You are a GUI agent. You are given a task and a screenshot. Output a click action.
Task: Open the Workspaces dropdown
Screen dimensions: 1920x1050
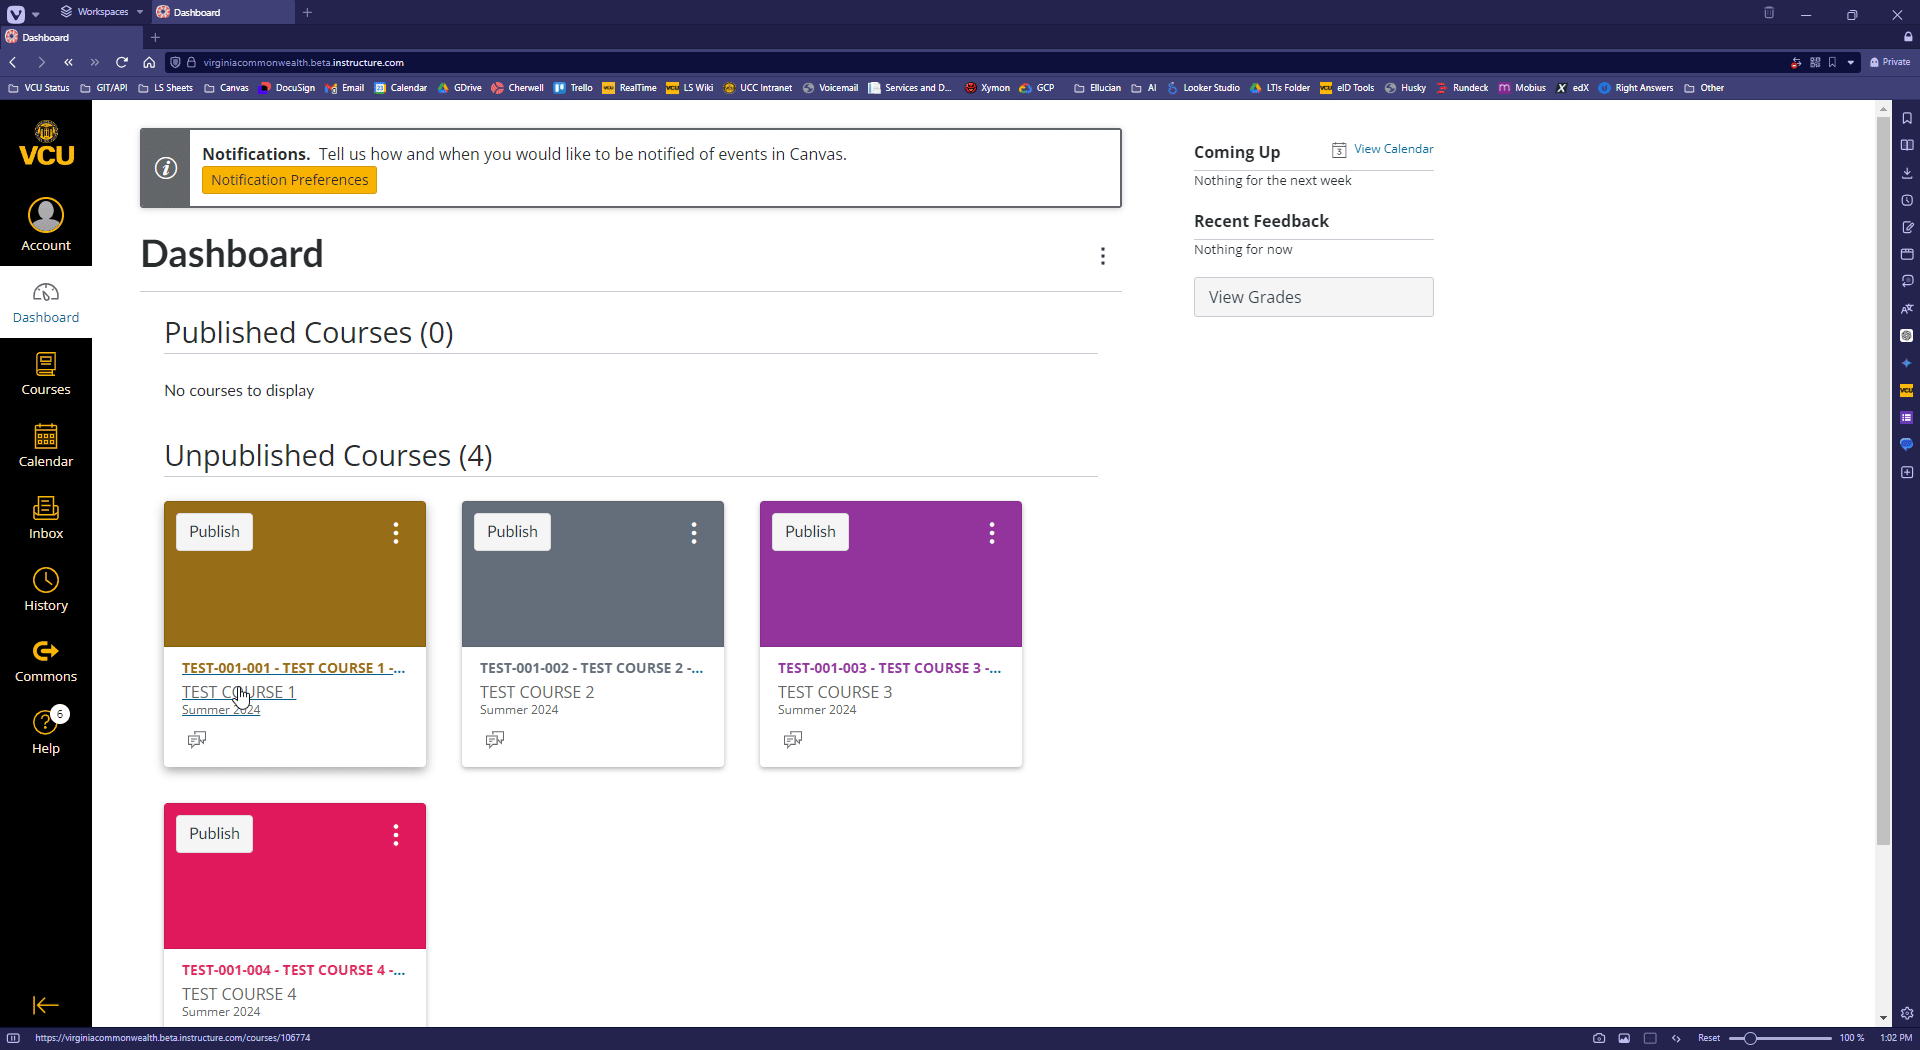tap(101, 11)
